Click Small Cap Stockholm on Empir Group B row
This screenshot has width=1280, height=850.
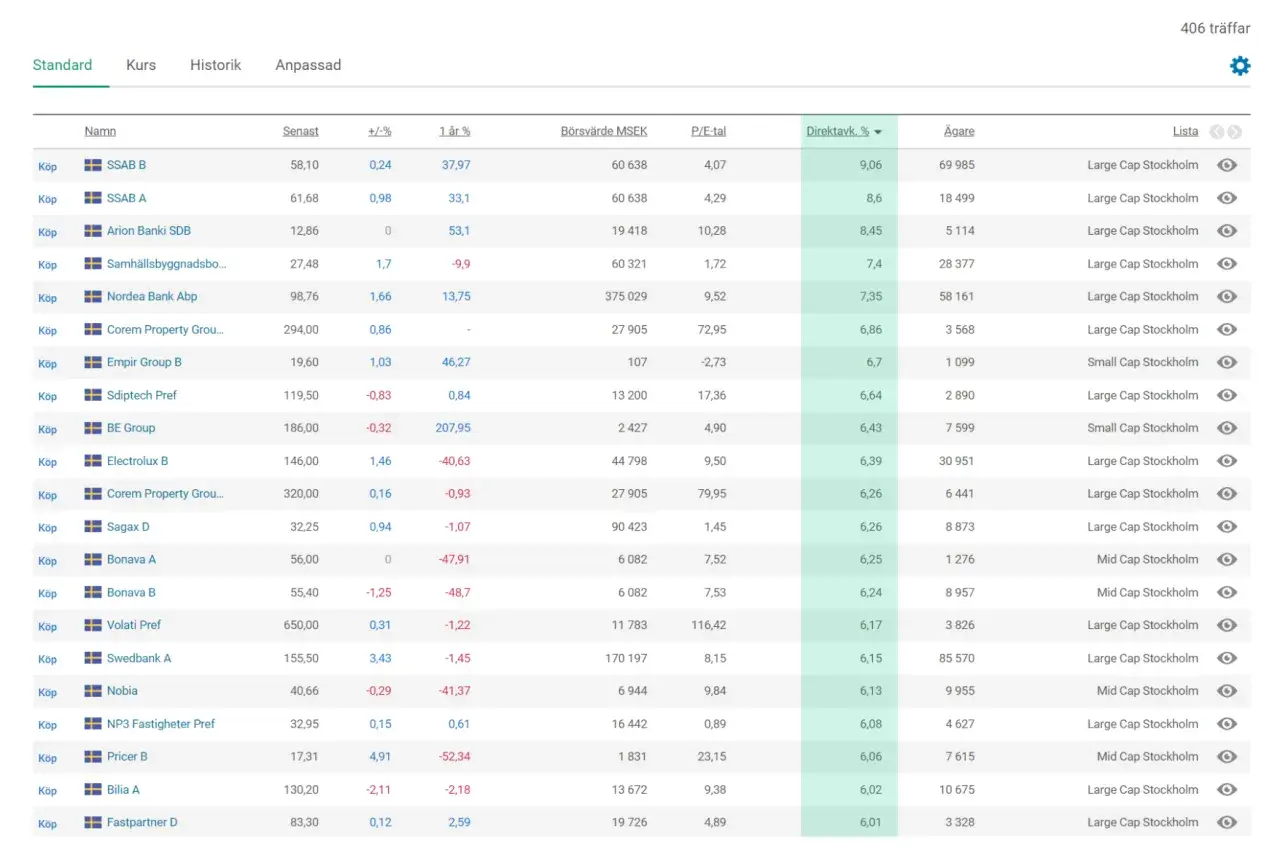pyautogui.click(x=1143, y=362)
